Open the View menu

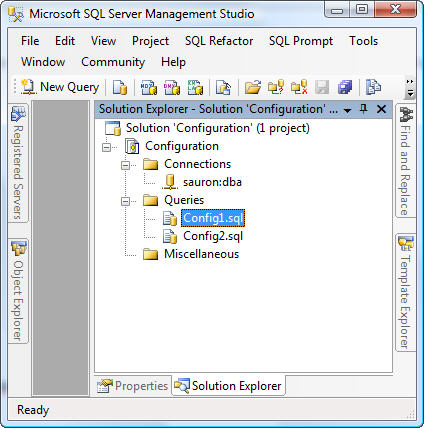pos(103,41)
